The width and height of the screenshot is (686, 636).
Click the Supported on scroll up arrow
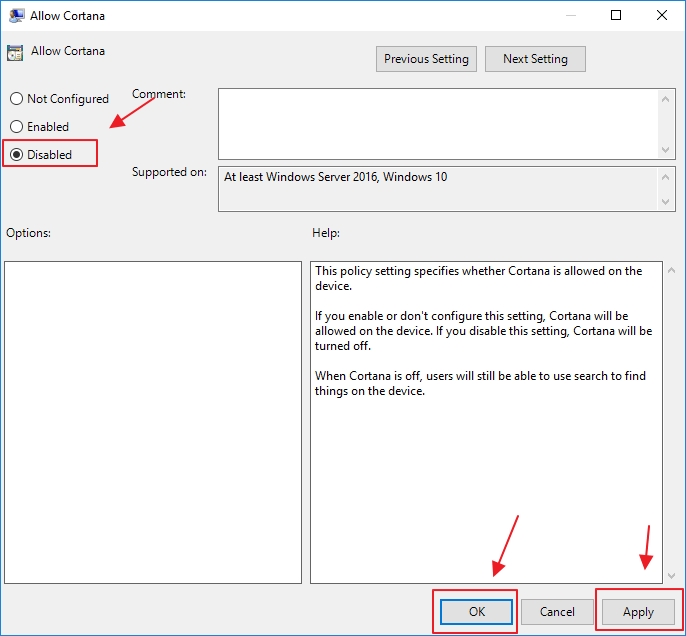[x=665, y=177]
